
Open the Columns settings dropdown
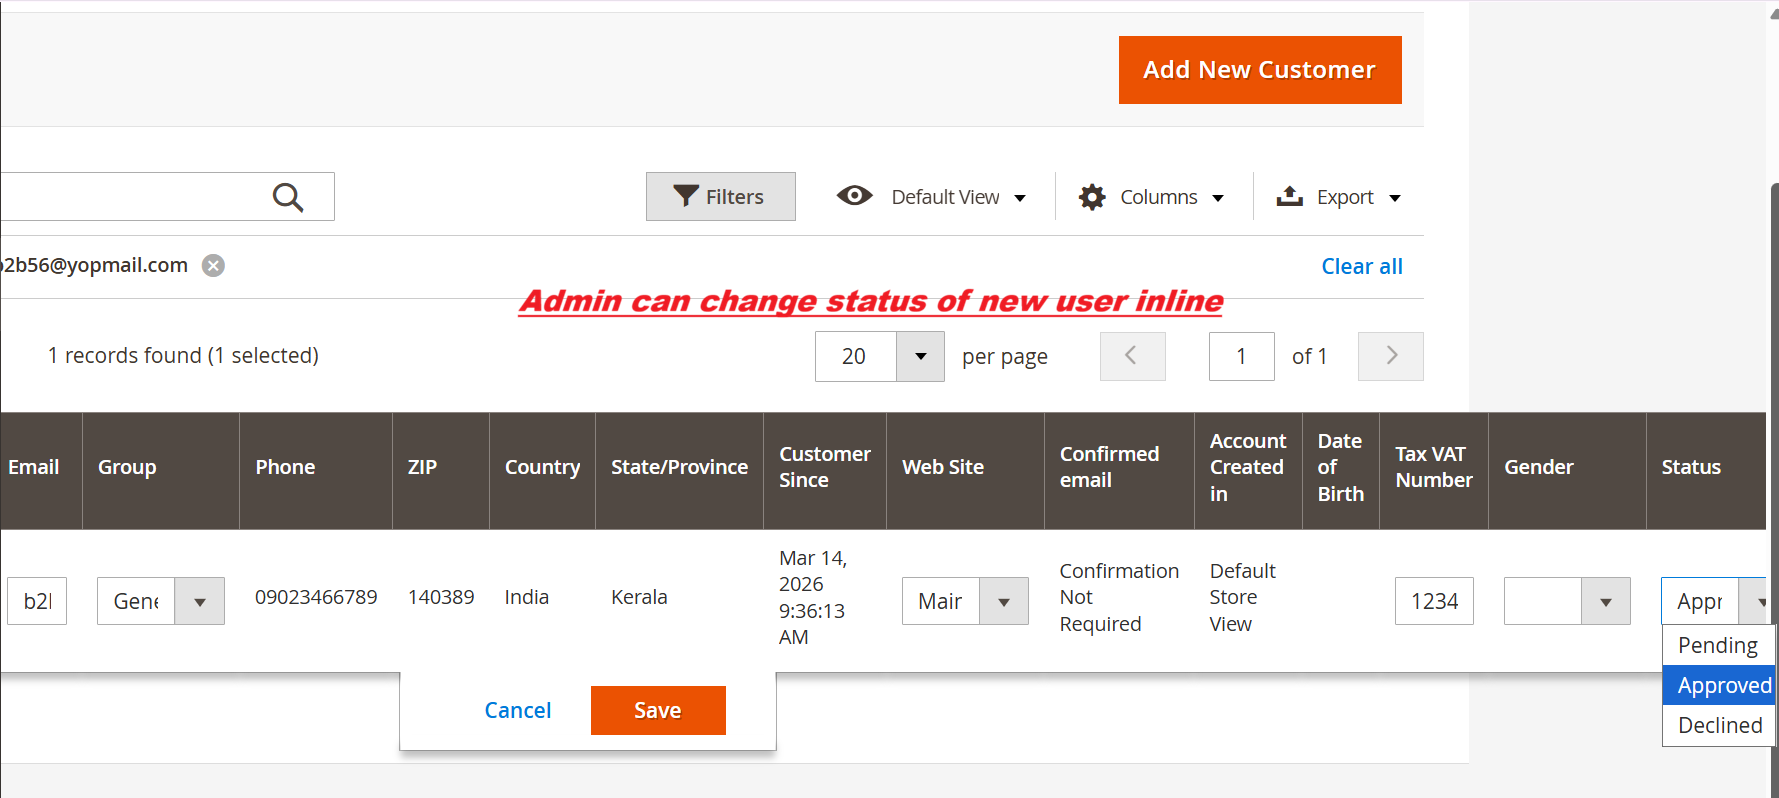coord(1151,197)
